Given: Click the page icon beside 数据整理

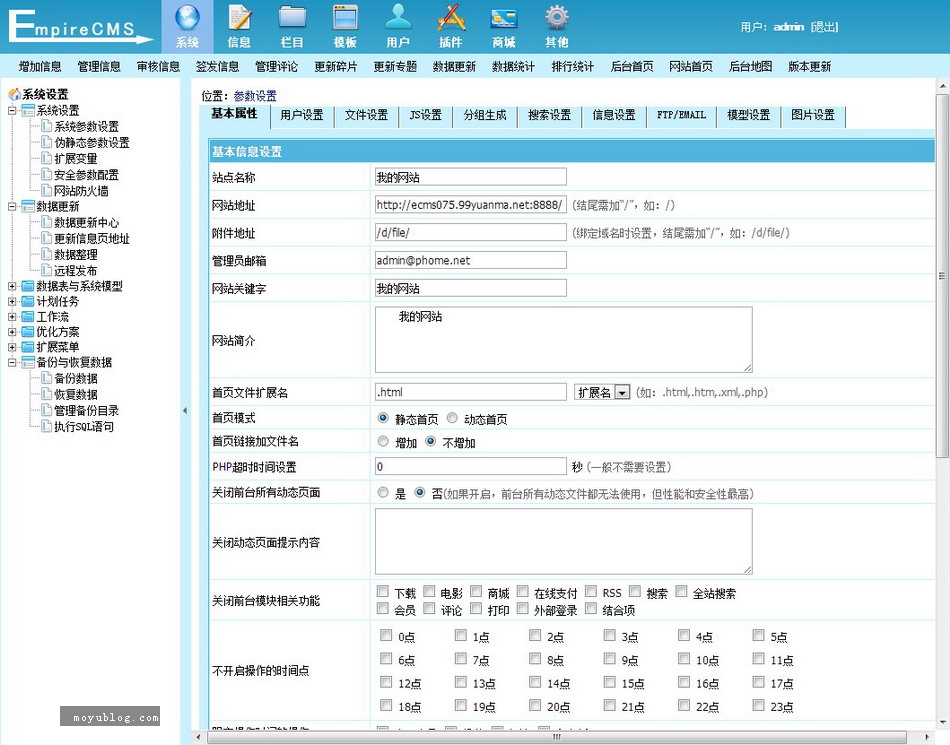Looking at the screenshot, I should pos(47,254).
